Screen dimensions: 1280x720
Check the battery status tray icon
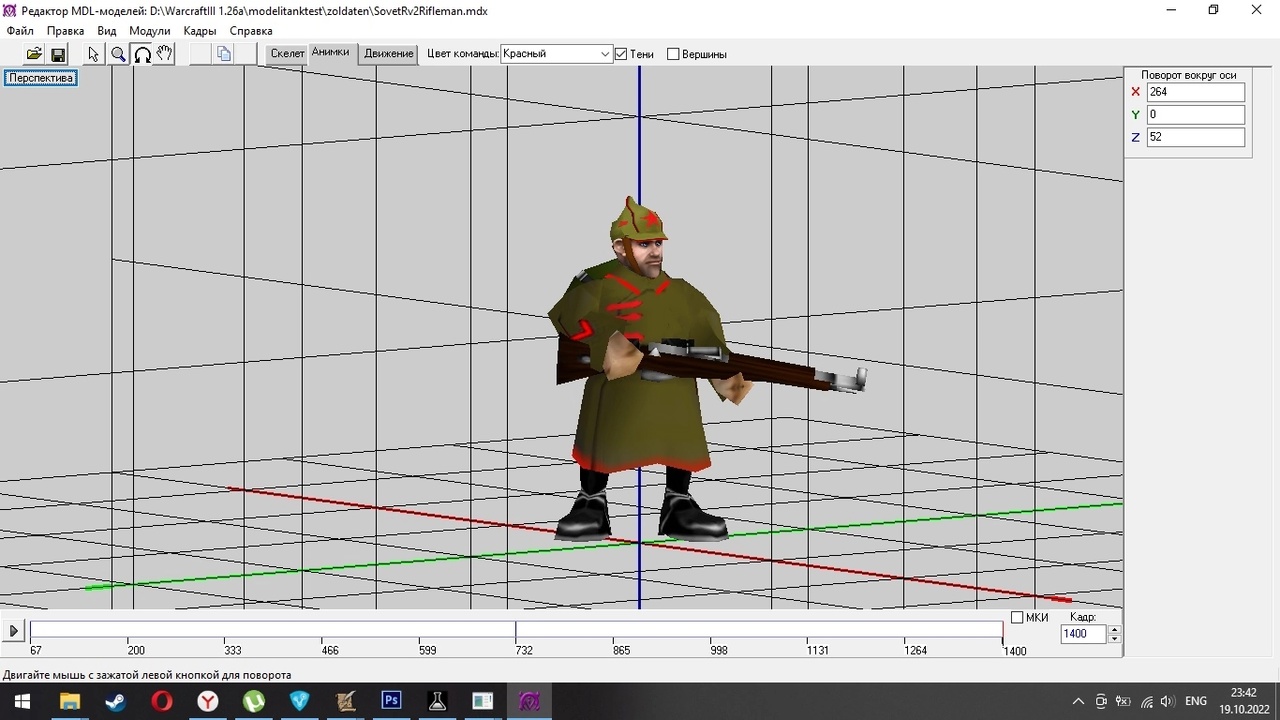pyautogui.click(x=1124, y=701)
